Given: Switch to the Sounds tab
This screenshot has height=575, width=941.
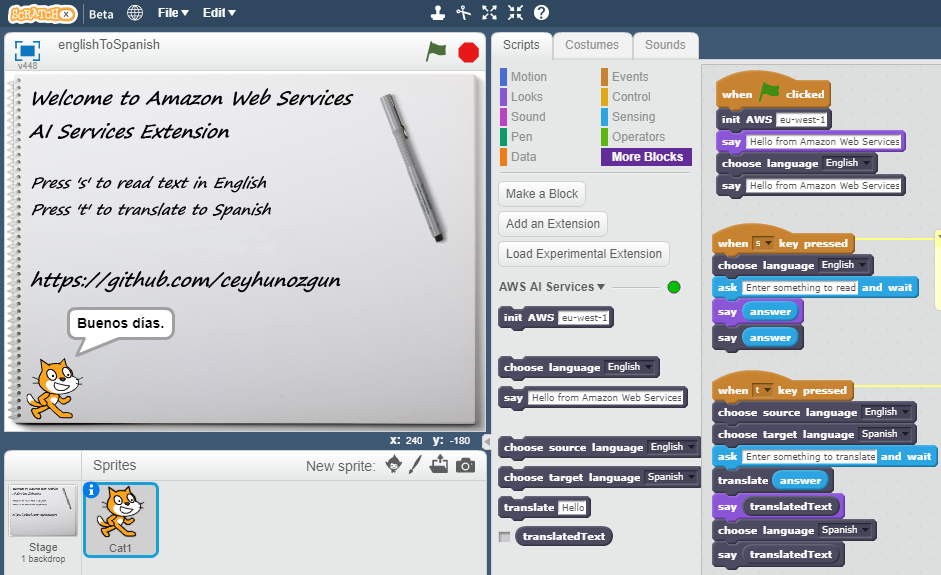Looking at the screenshot, I should tap(665, 45).
